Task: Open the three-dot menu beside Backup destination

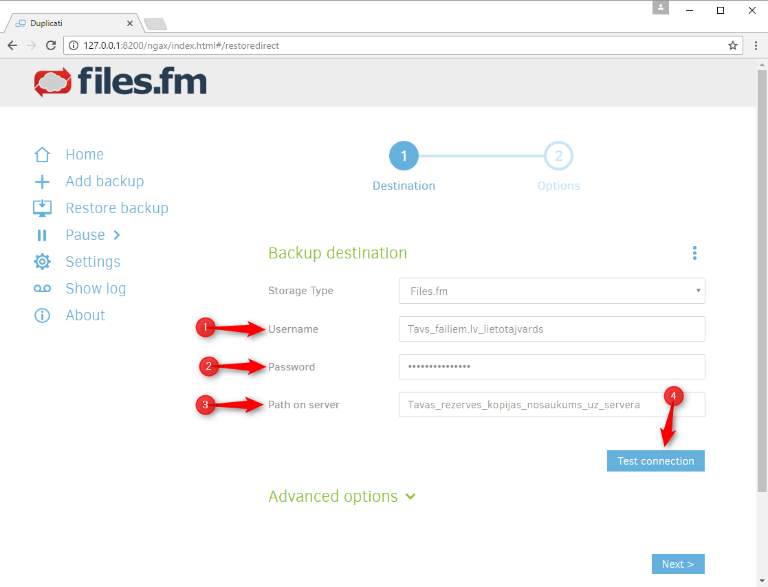Action: click(695, 253)
